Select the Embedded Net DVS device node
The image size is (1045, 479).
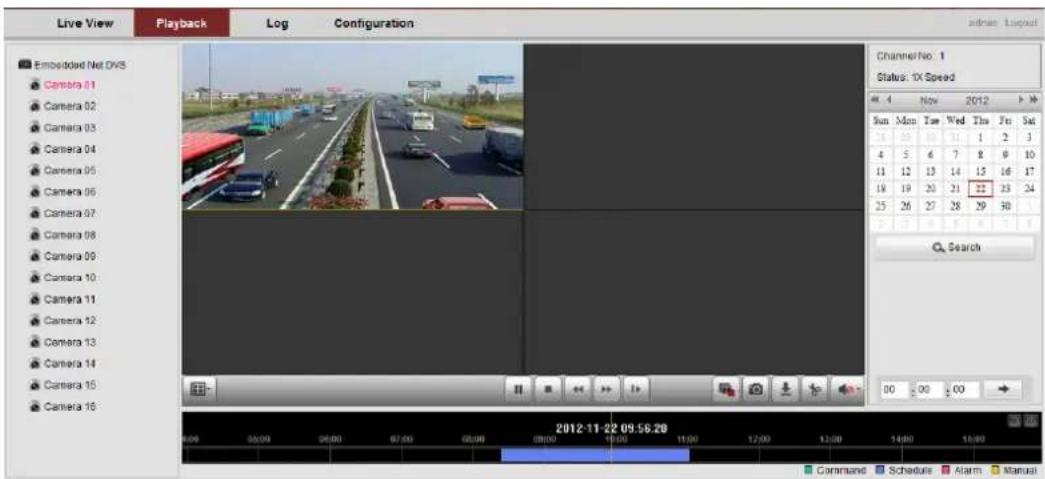pyautogui.click(x=73, y=65)
